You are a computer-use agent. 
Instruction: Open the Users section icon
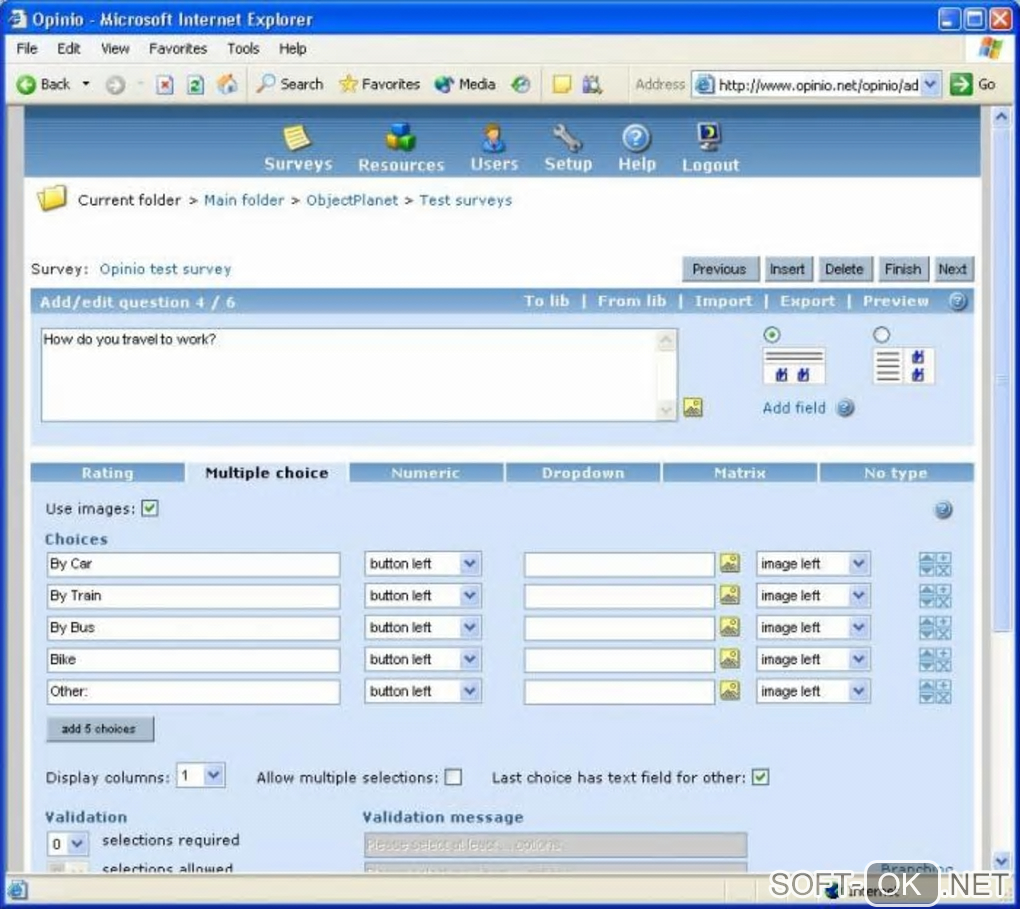tap(493, 137)
